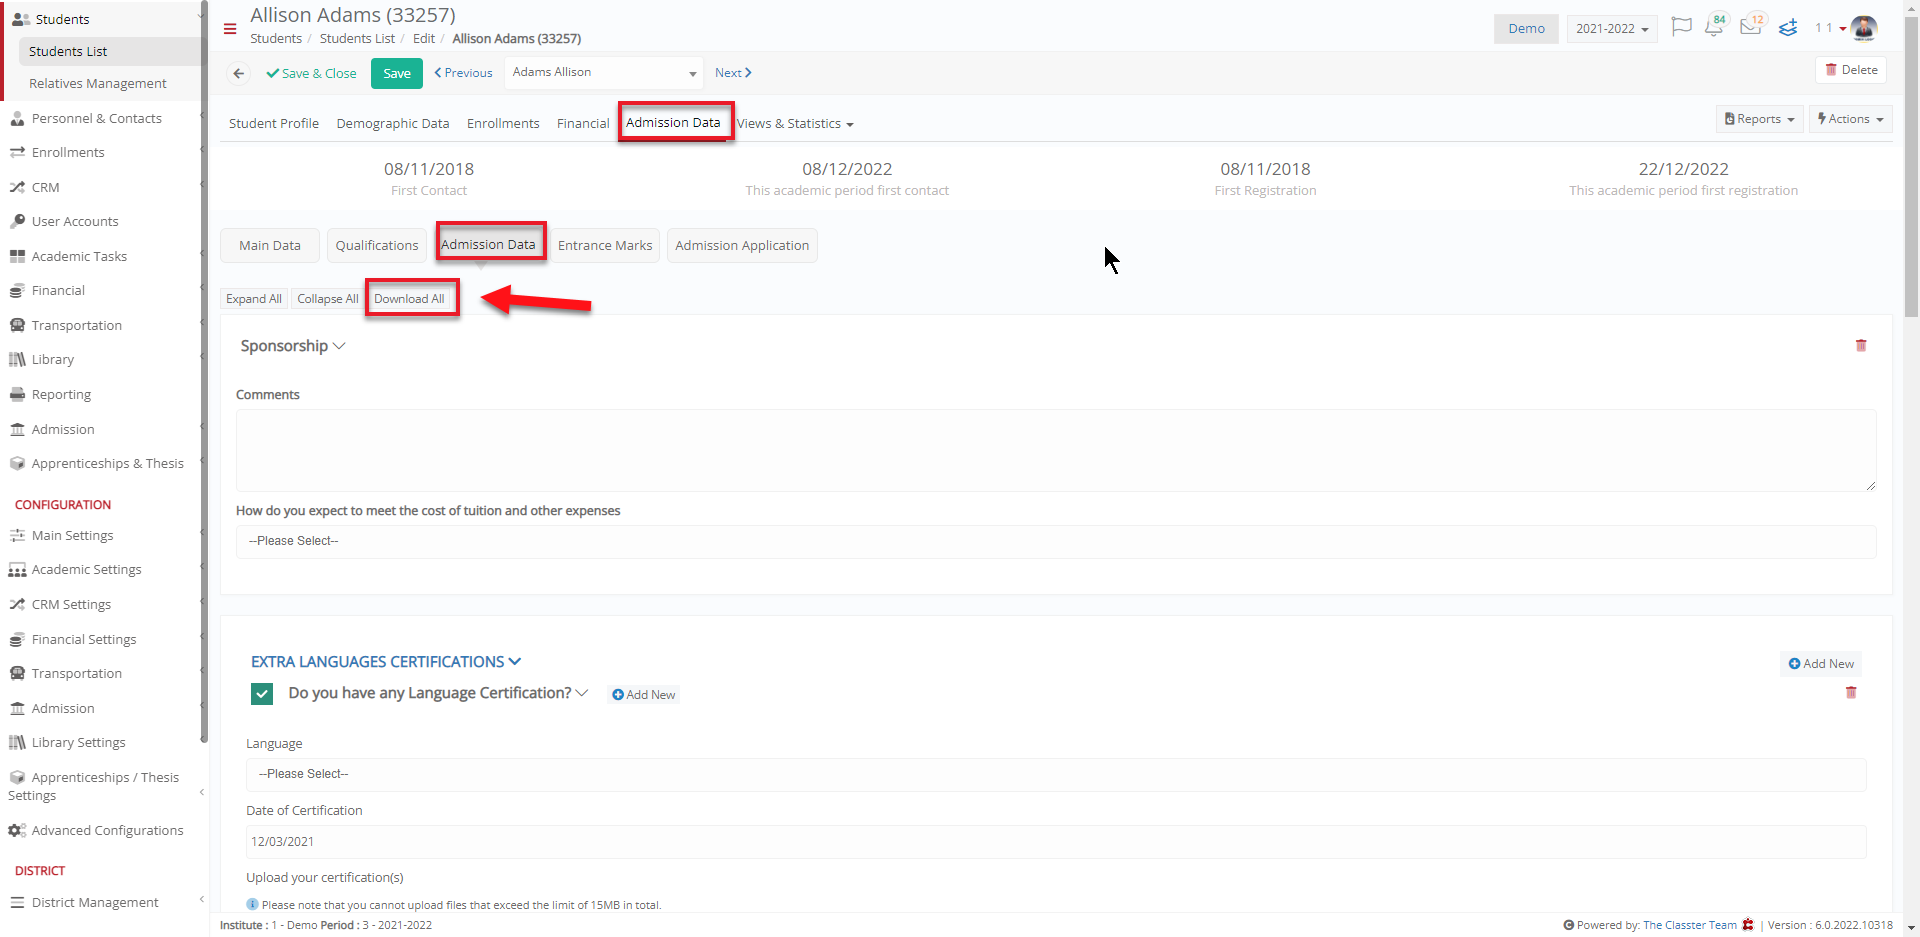Open the bell notifications icon
This screenshot has height=937, width=1920.
(1714, 27)
